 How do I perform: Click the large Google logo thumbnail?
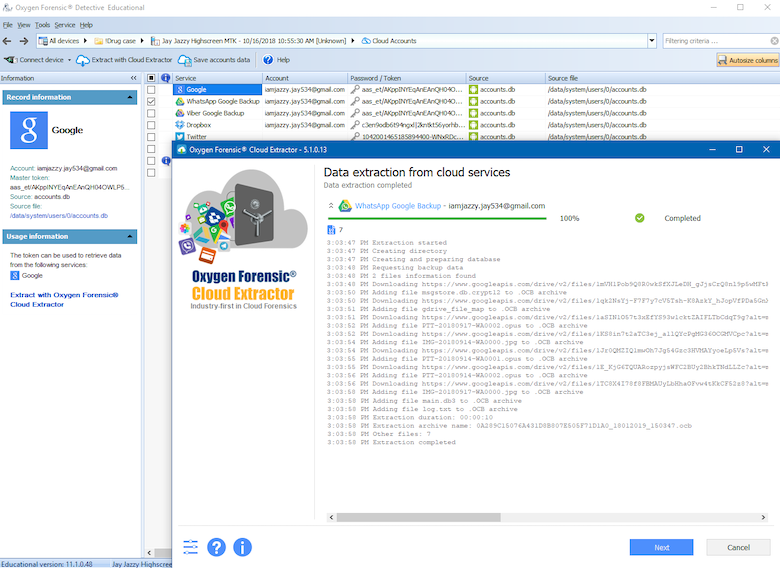[29, 130]
